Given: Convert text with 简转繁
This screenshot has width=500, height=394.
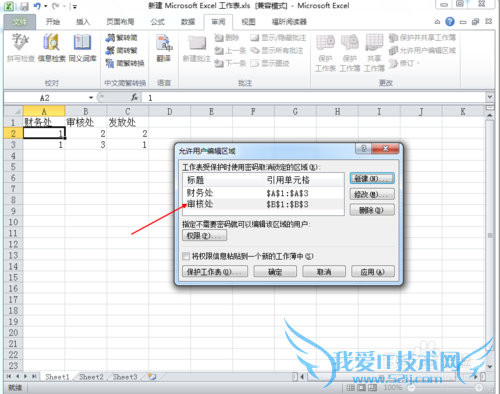Looking at the screenshot, I should pyautogui.click(x=122, y=50).
